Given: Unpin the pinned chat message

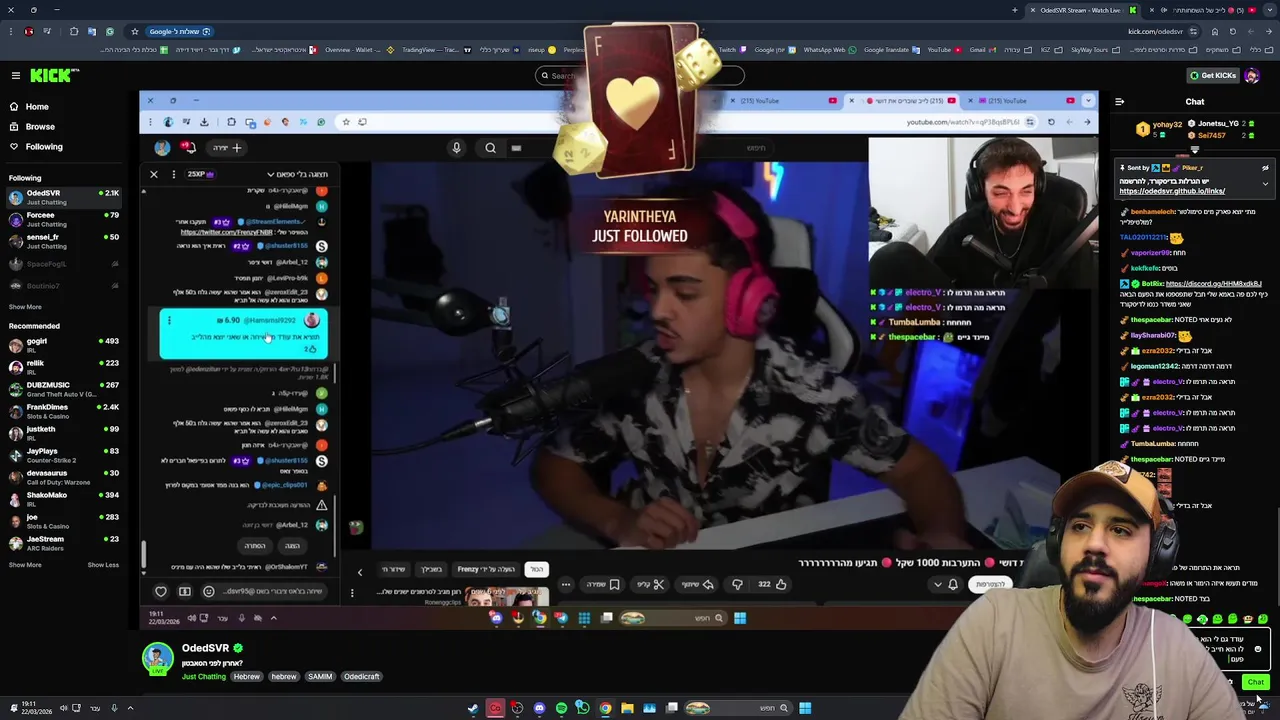Looking at the screenshot, I should (1265, 168).
